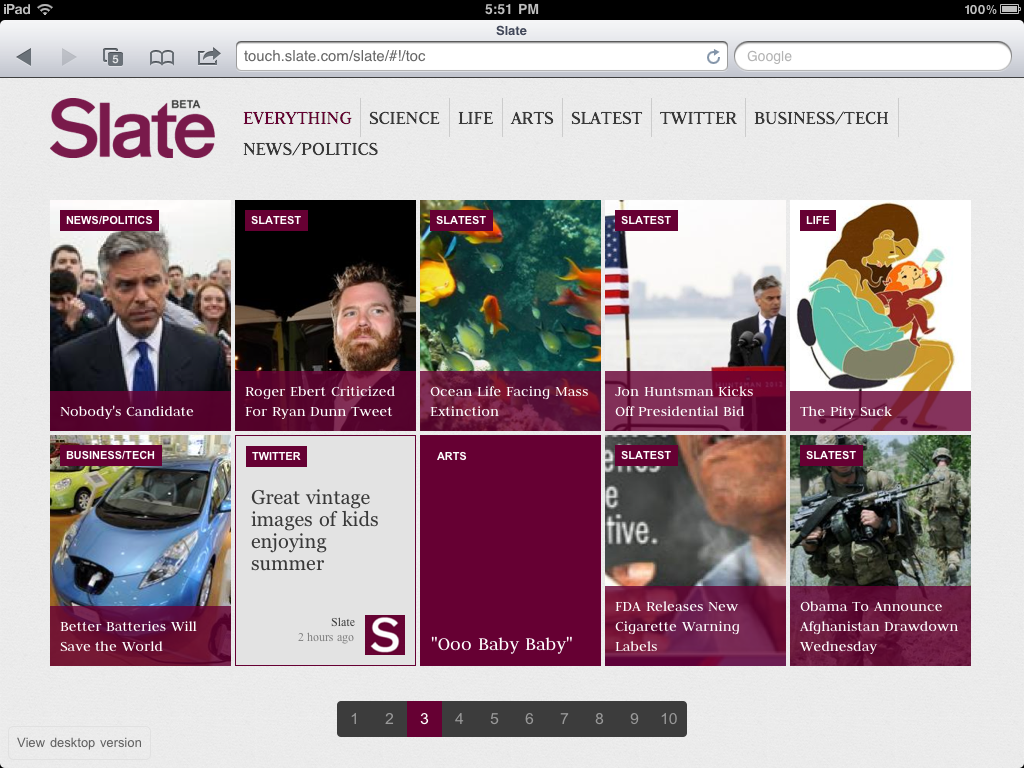This screenshot has width=1024, height=768.
Task: Open FDA Releases New Cigarette Warning Labels
Action: pos(696,551)
